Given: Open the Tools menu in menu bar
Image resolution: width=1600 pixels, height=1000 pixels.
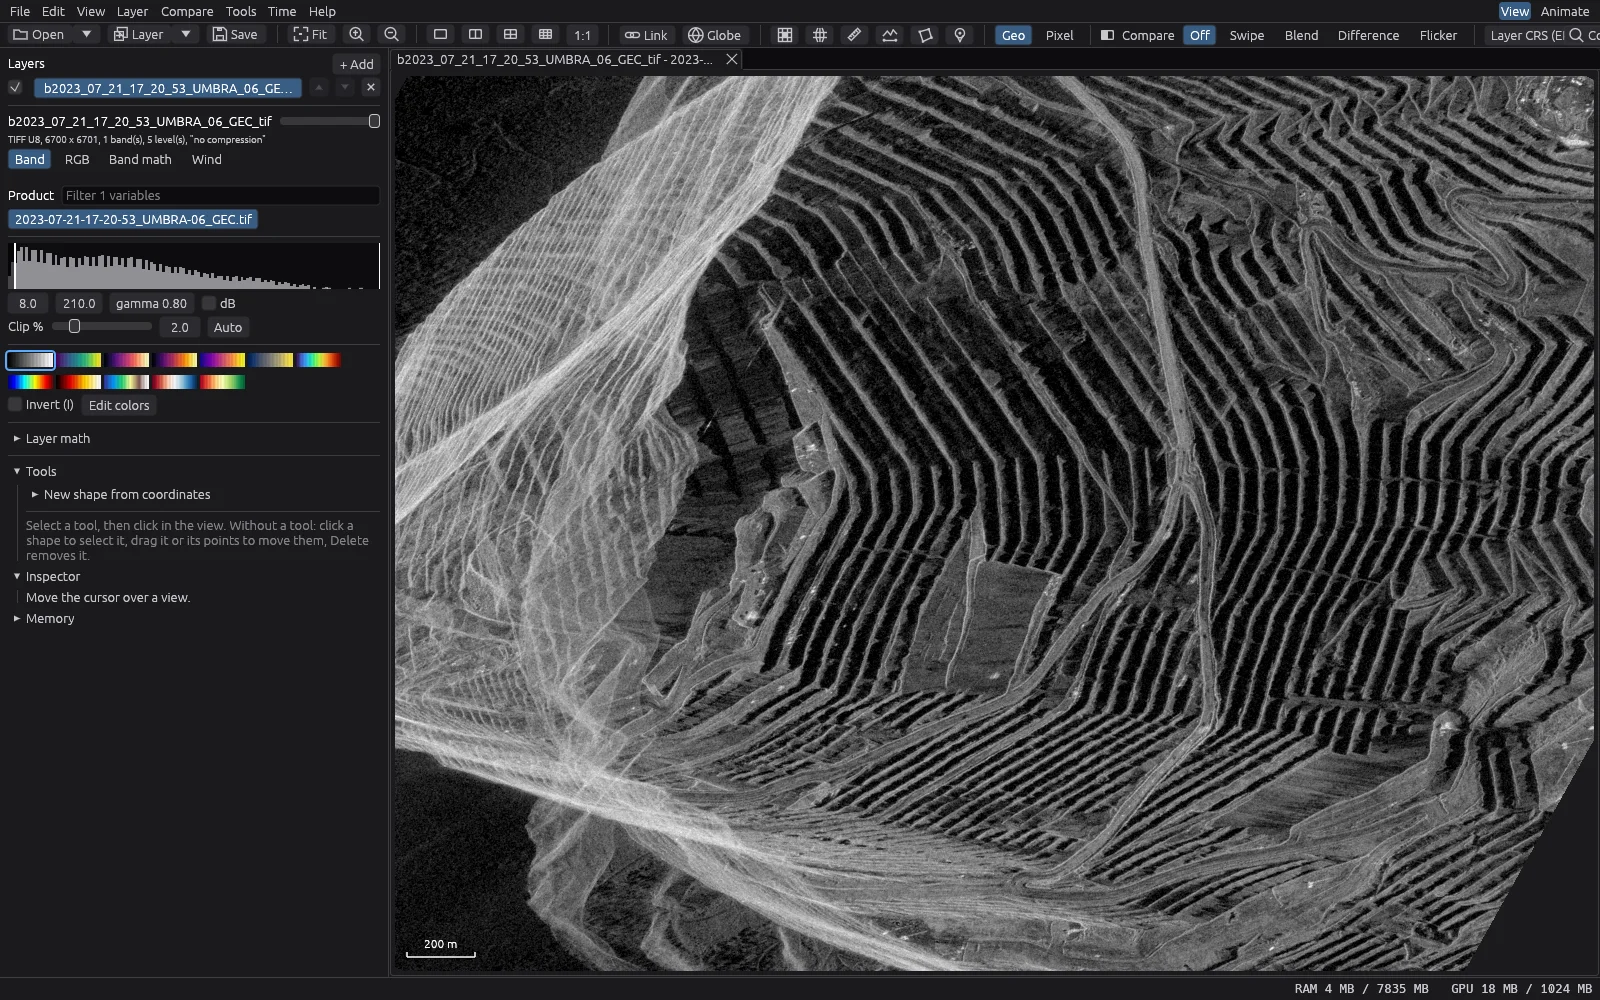Looking at the screenshot, I should pos(241,11).
